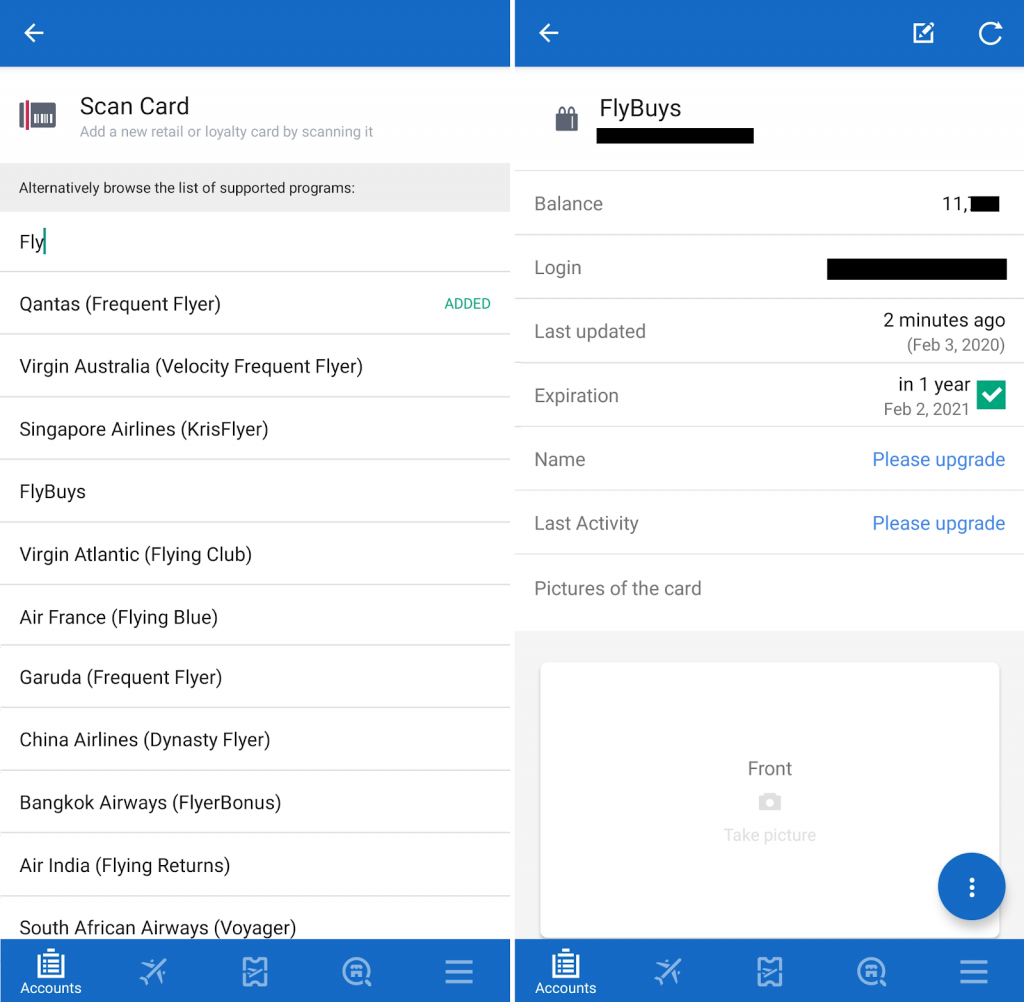This screenshot has width=1024, height=1002.
Task: Select Air India (Flying Returns)
Action: tap(255, 865)
